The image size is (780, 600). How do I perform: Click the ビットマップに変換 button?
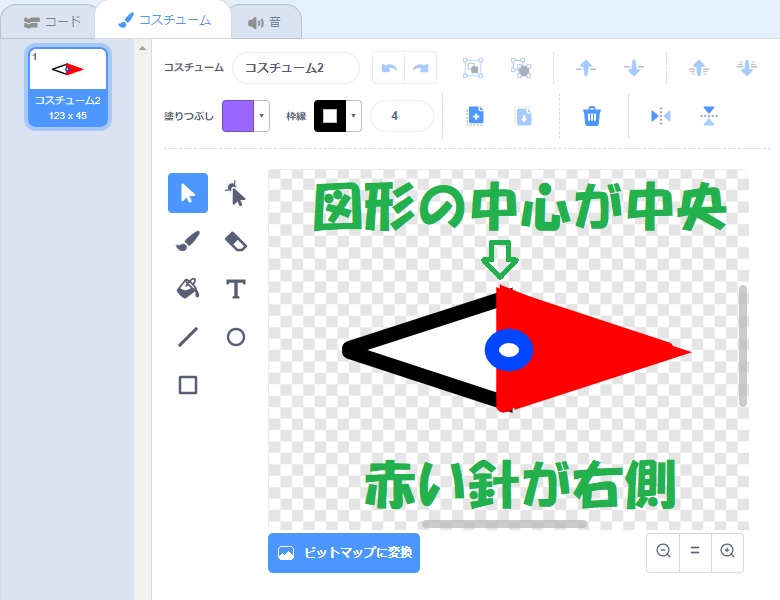point(344,553)
